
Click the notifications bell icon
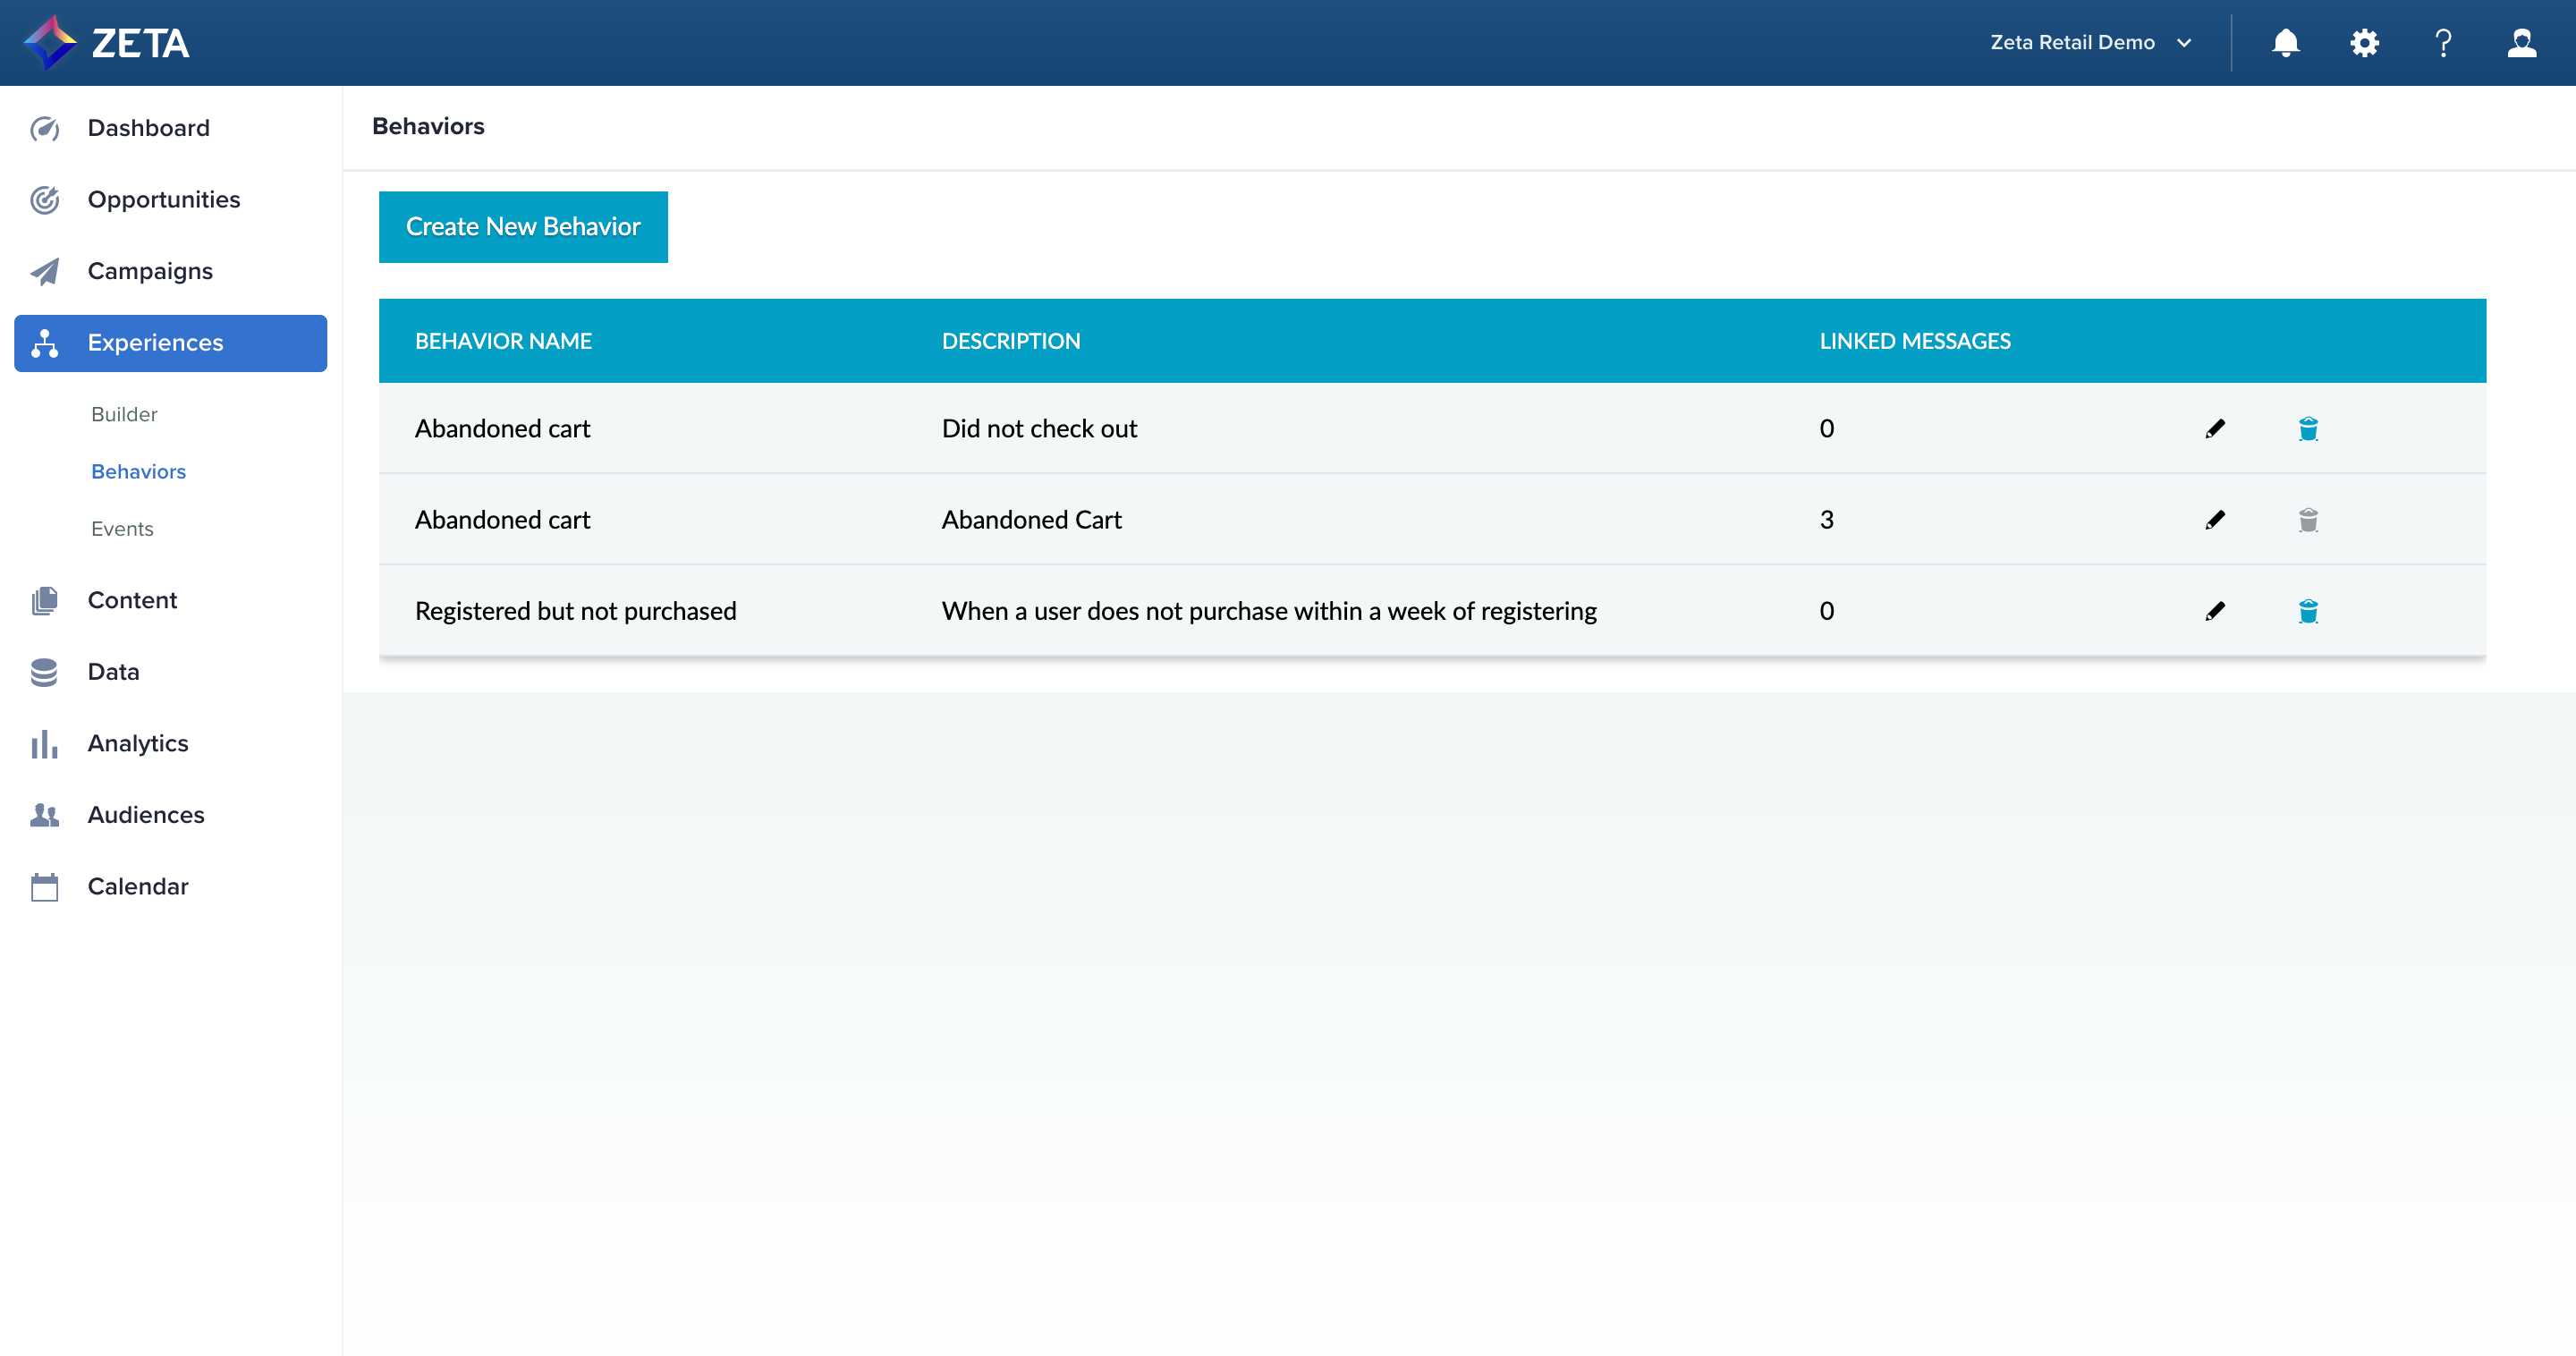click(2285, 43)
